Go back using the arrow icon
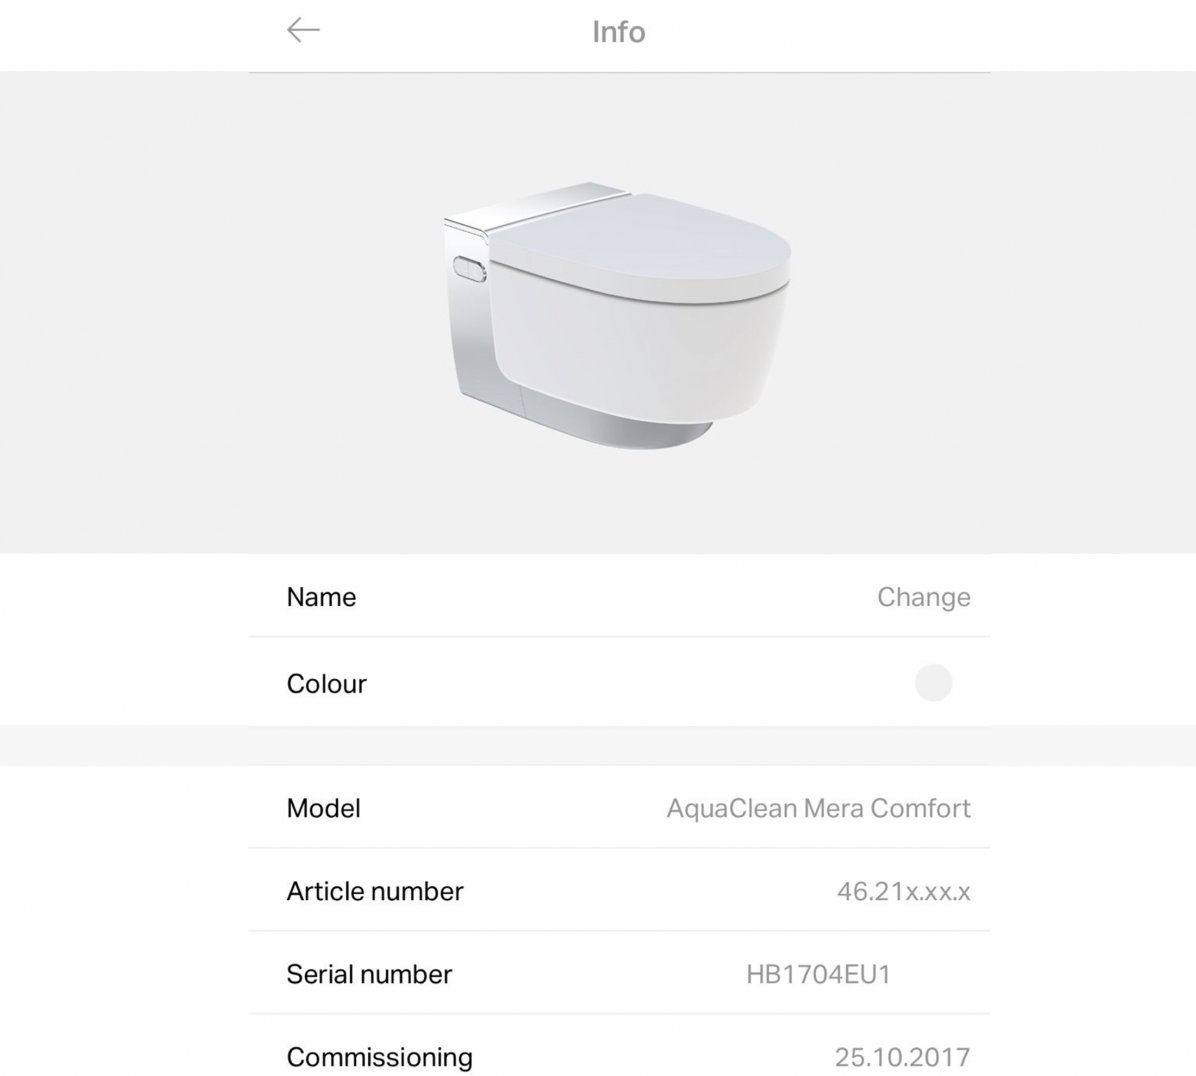Image resolution: width=1196 pixels, height=1076 pixels. pos(303,31)
